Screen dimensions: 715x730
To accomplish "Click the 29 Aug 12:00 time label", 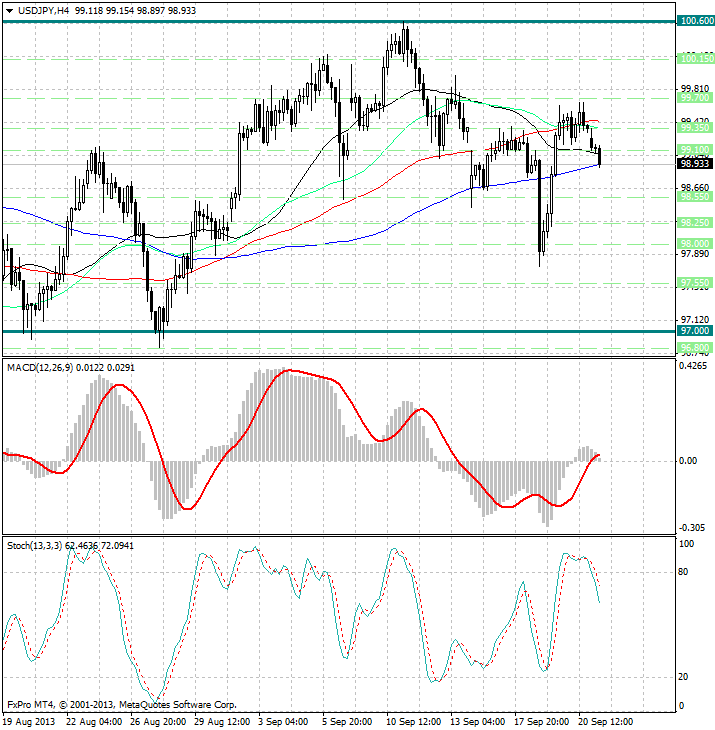I will [222, 722].
